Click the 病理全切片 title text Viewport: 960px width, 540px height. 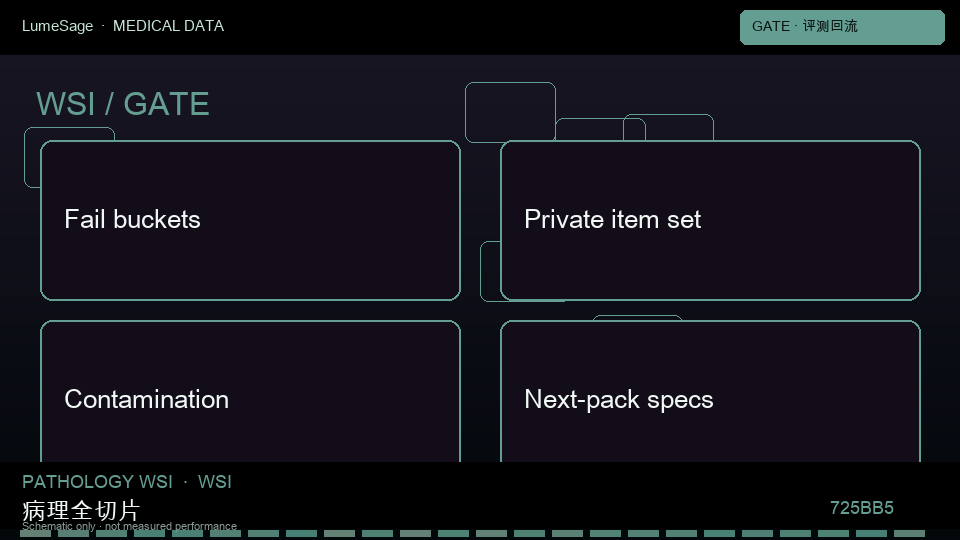(81, 510)
